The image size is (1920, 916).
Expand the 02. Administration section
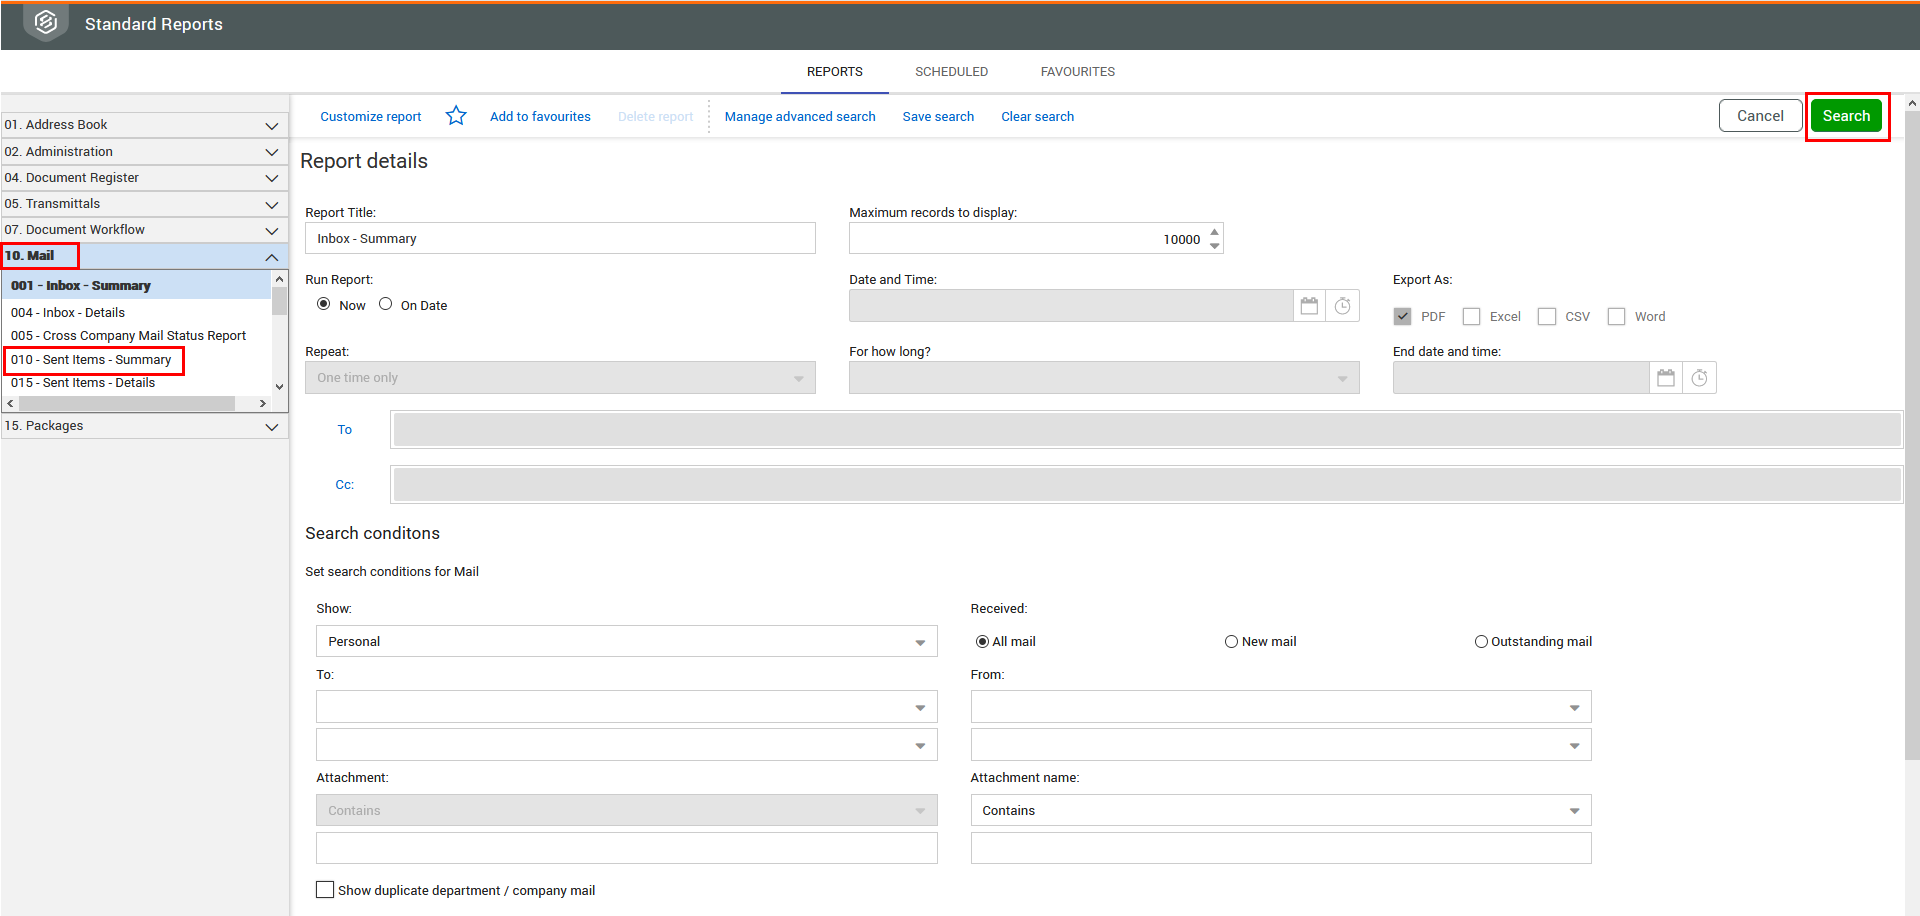(144, 152)
